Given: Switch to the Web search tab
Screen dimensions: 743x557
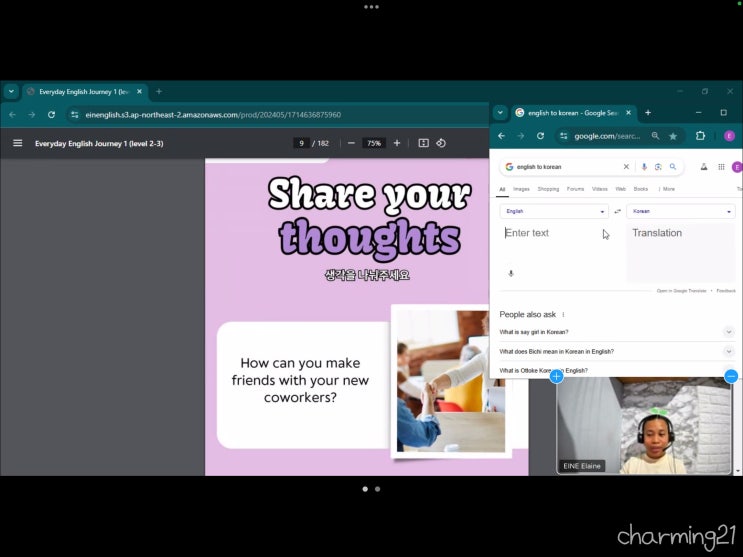Looking at the screenshot, I should click(620, 189).
